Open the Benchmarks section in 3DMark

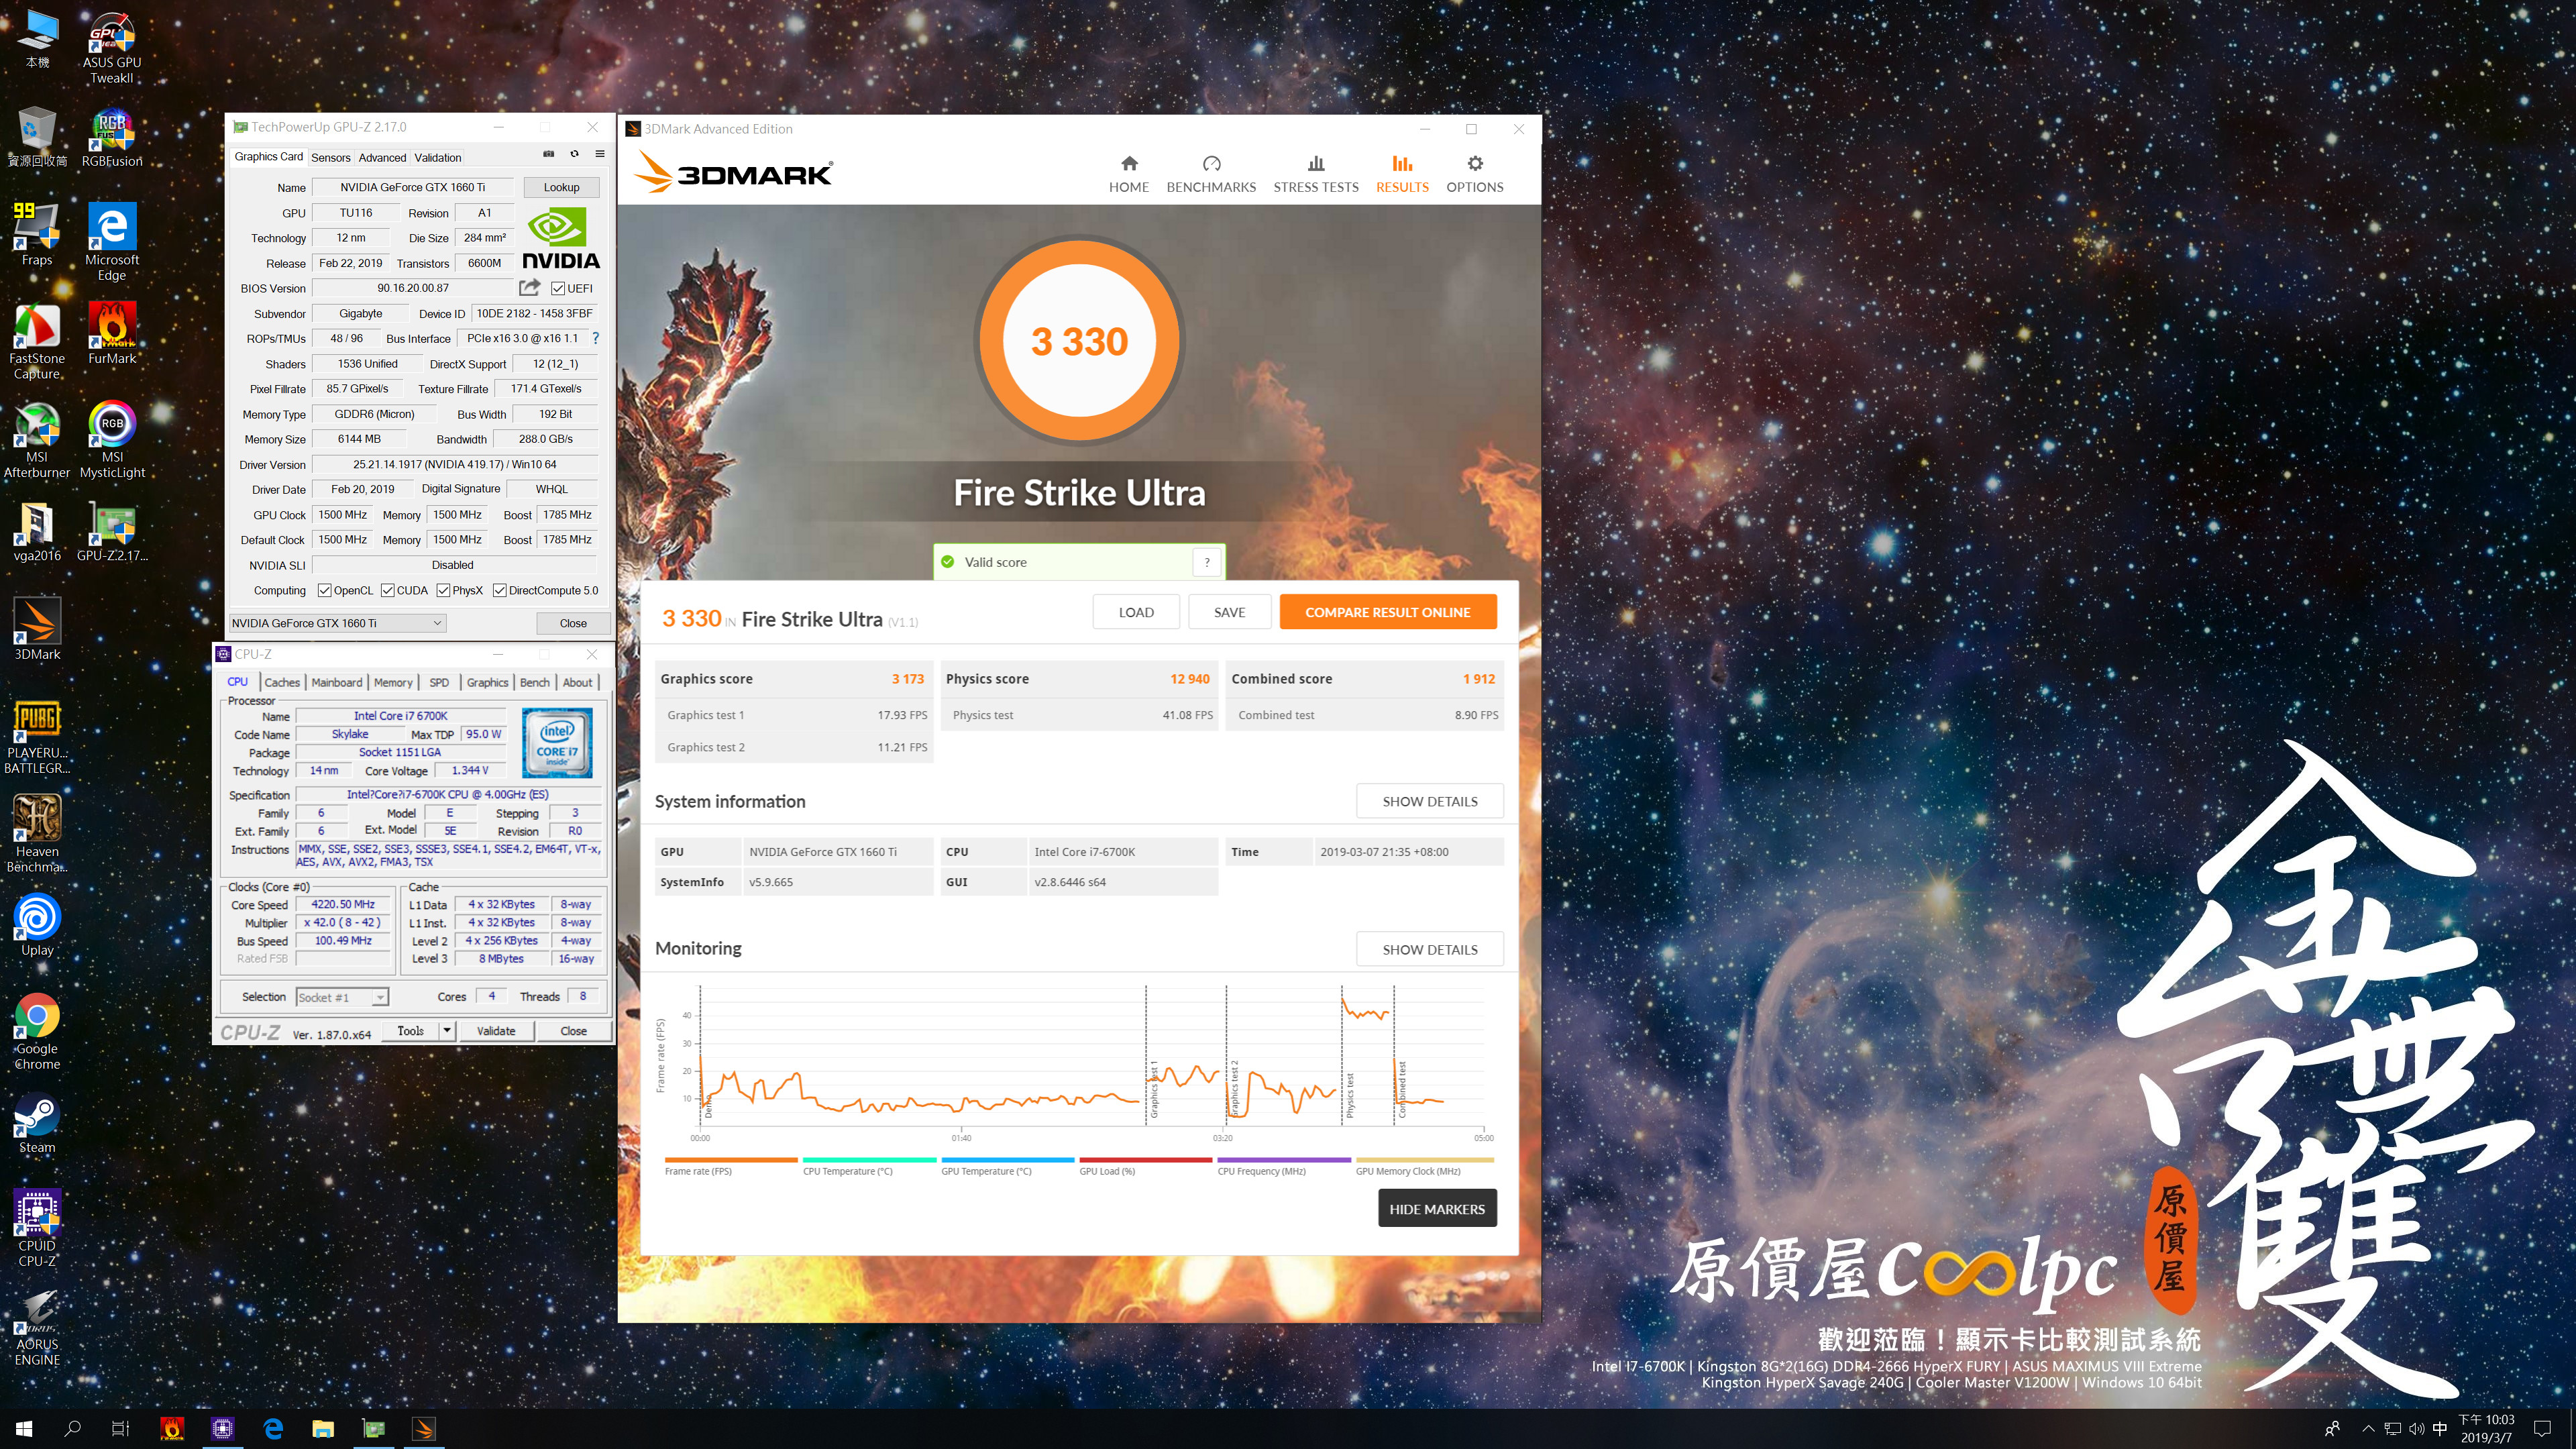tap(1211, 173)
